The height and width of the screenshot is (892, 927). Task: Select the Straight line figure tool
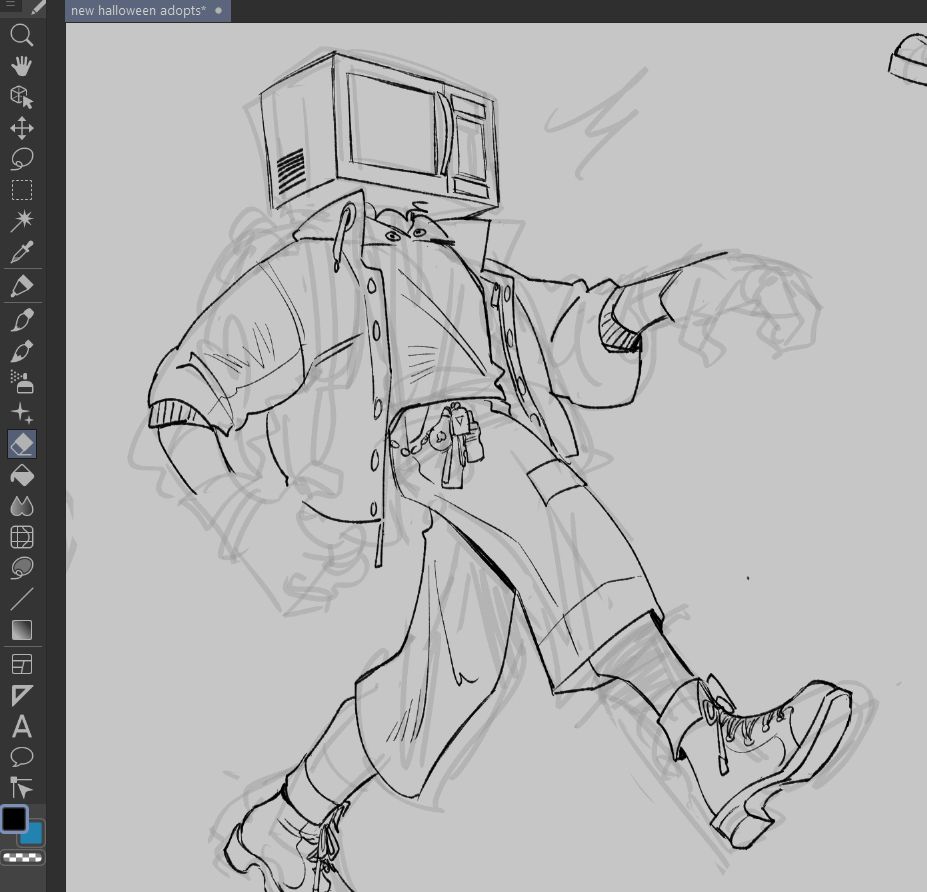click(22, 599)
